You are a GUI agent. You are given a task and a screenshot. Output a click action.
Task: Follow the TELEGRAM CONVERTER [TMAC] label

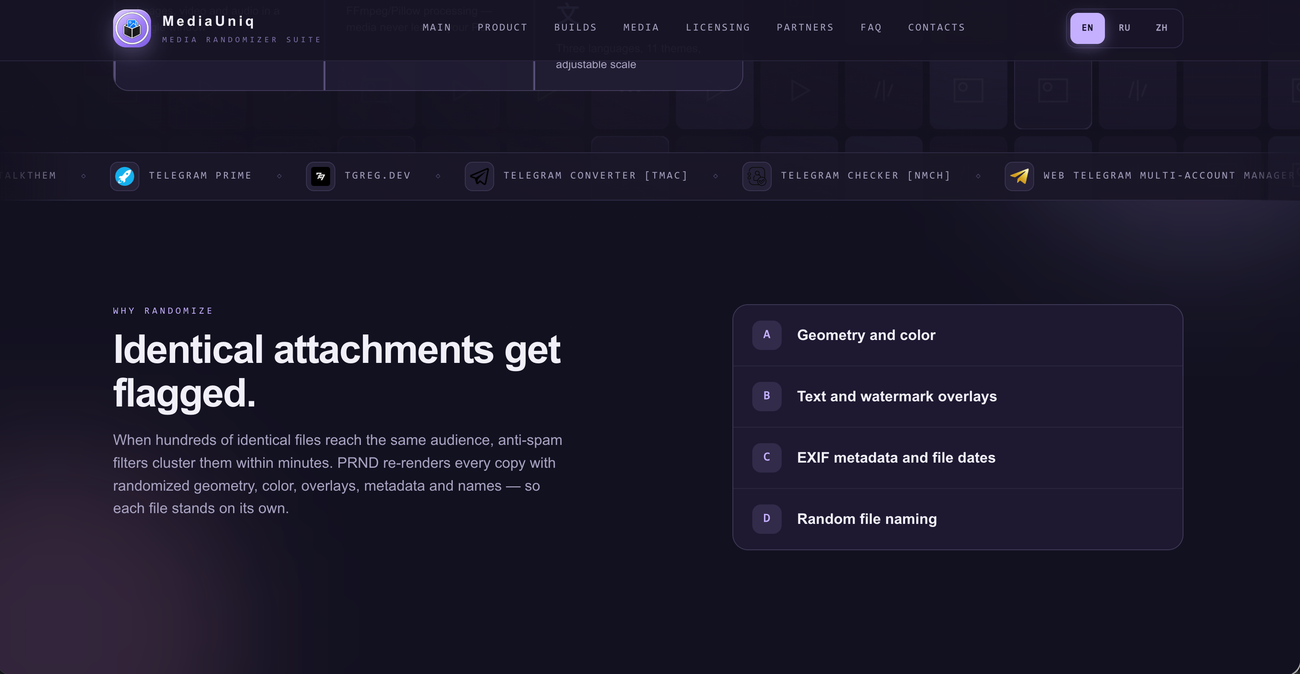click(596, 176)
